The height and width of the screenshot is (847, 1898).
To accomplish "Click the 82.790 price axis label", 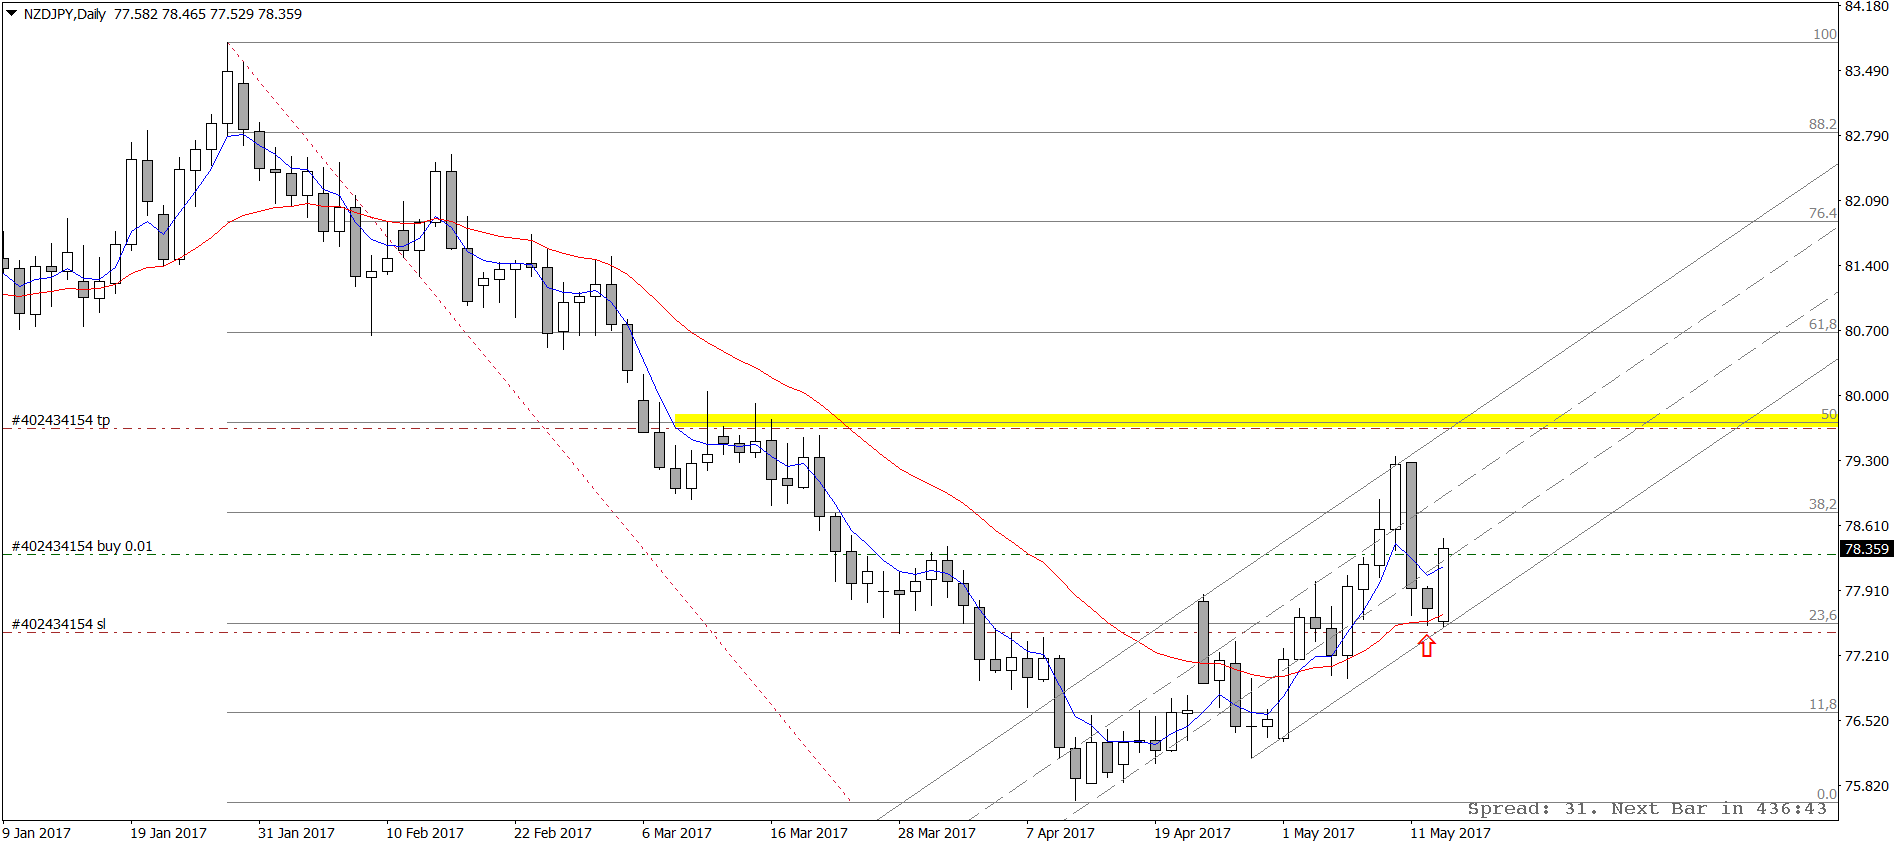I will [x=1867, y=136].
